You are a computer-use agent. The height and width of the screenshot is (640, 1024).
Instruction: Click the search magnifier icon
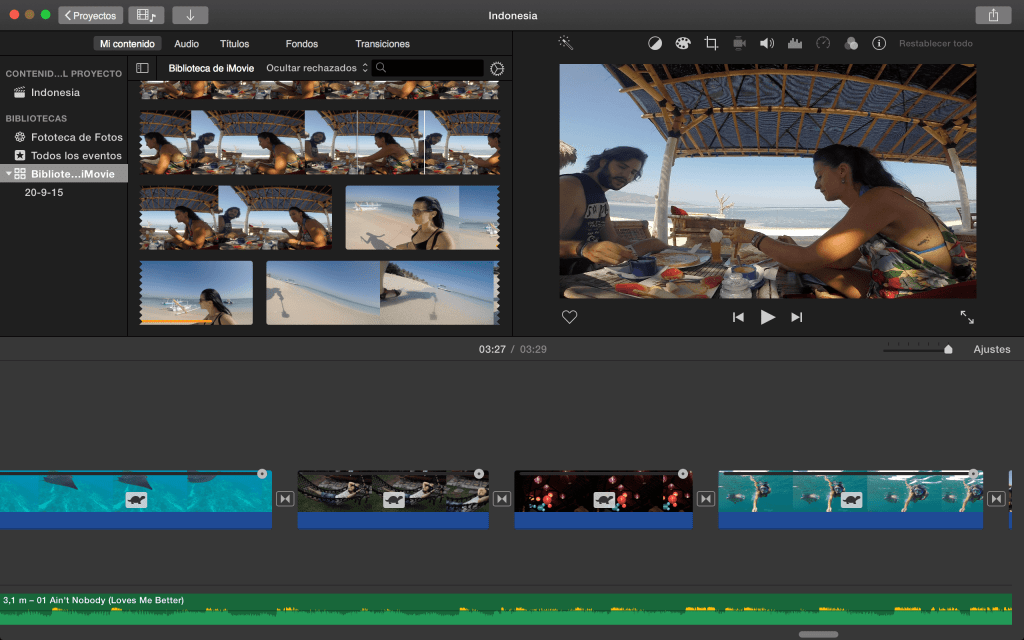coord(381,67)
